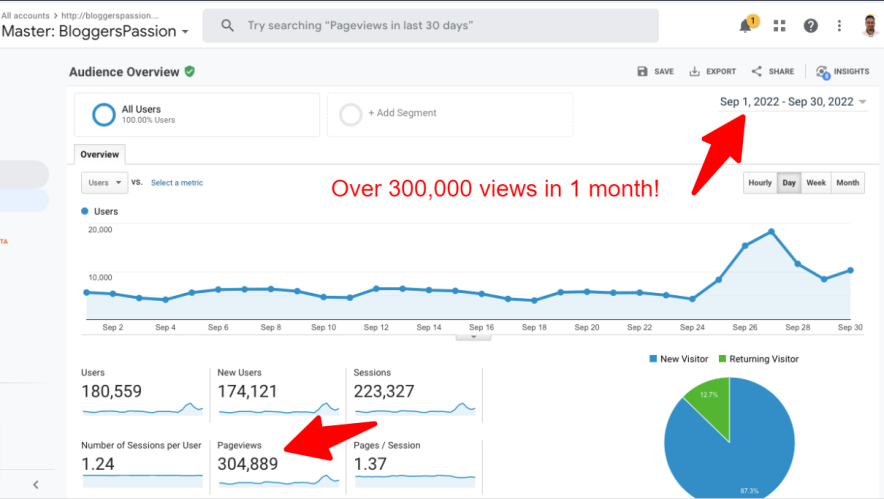Viewport: 884px width, 499px height.
Task: Click the peak data point near Sep 27
Action: click(x=771, y=232)
